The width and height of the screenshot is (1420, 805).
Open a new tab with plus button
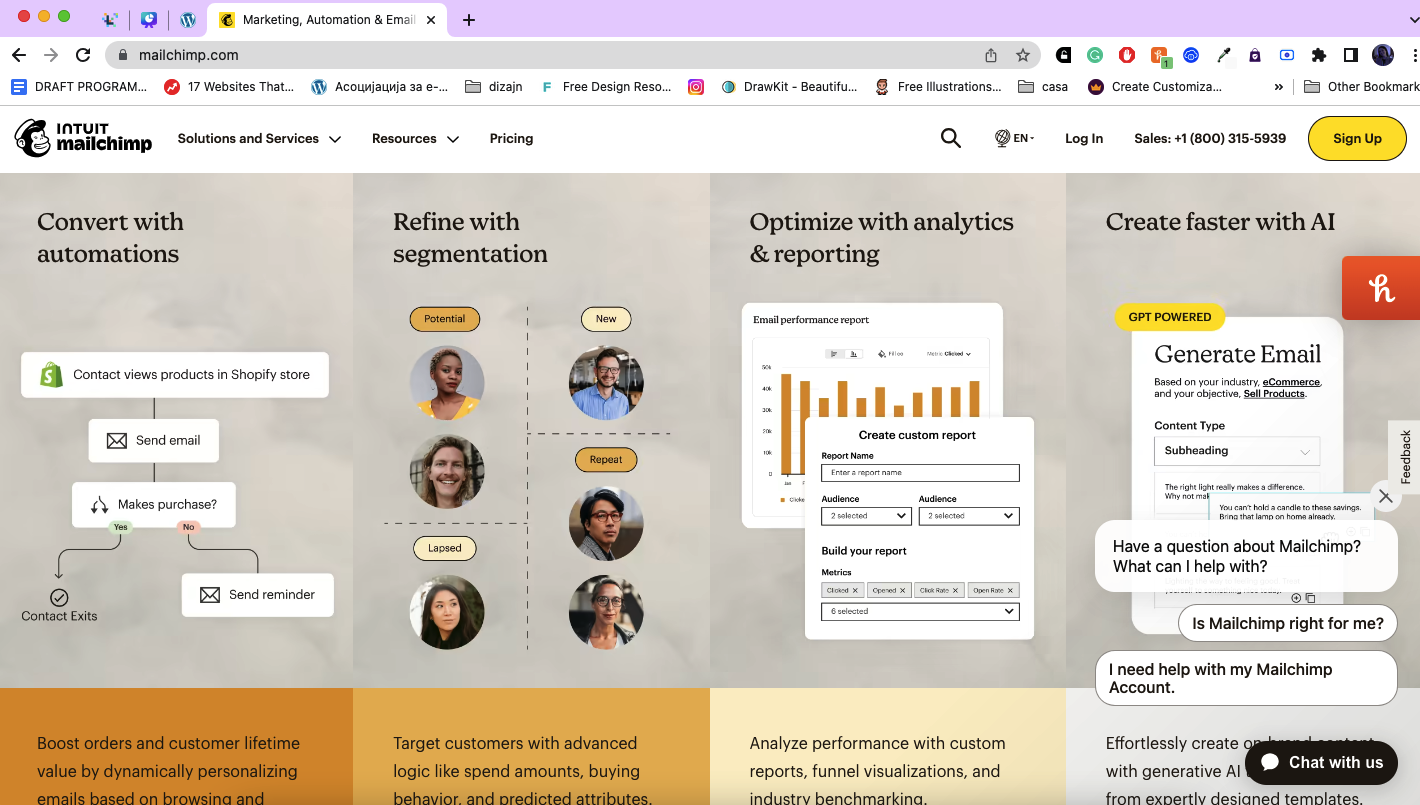tap(469, 19)
